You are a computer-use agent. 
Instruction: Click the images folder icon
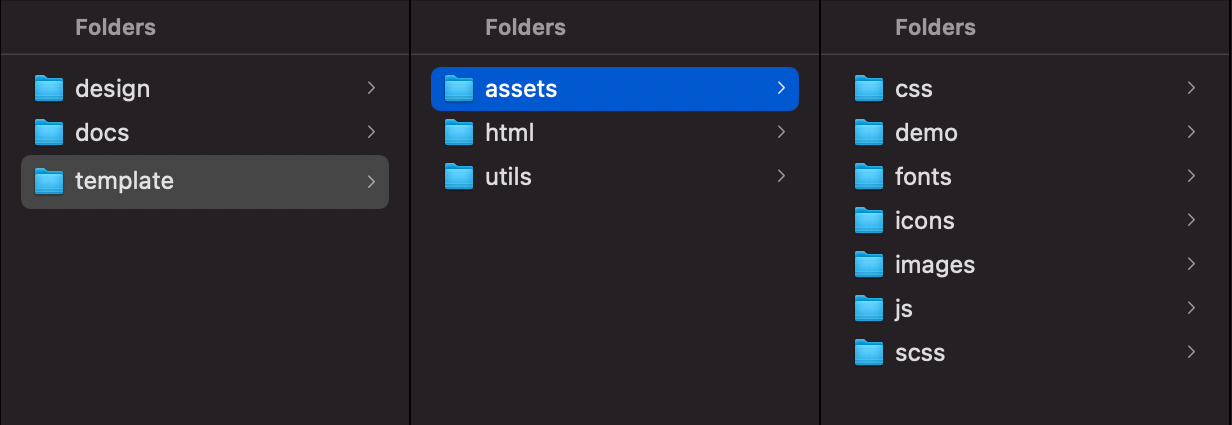869,265
